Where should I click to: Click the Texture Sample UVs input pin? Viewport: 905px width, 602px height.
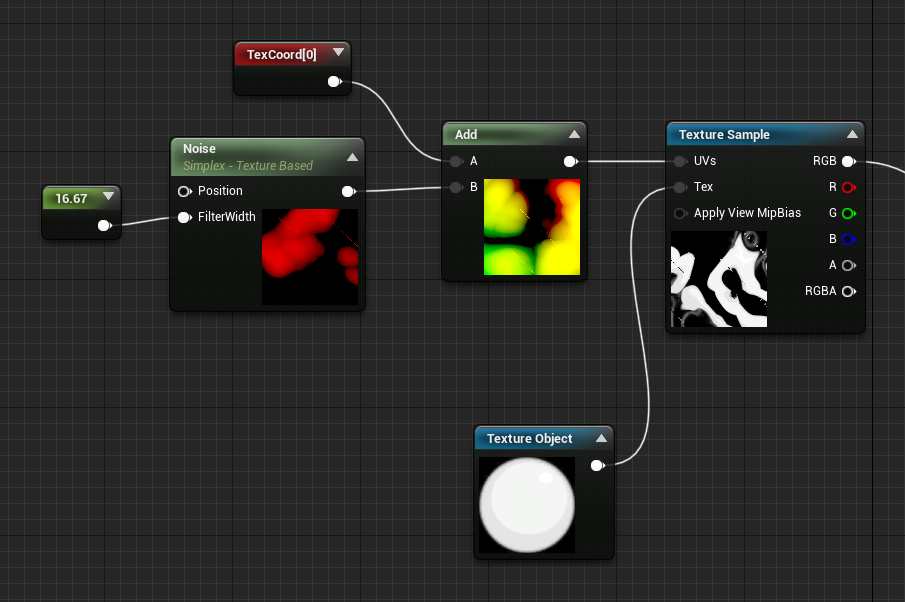coord(680,162)
